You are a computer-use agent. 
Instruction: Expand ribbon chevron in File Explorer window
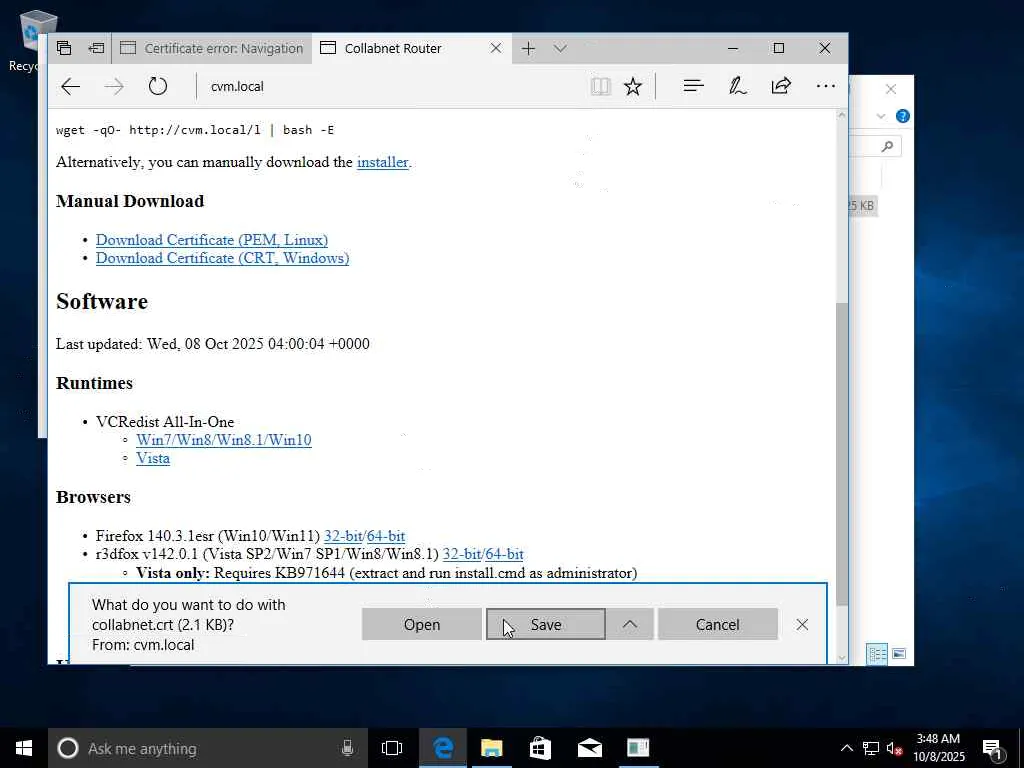(x=880, y=116)
